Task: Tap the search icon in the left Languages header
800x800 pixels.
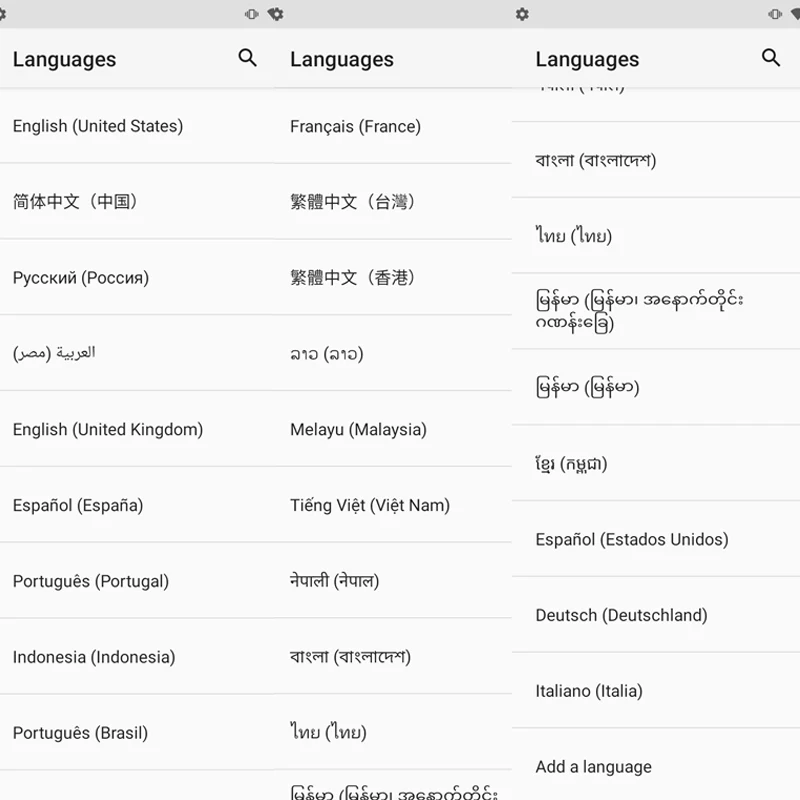Action: click(x=247, y=58)
